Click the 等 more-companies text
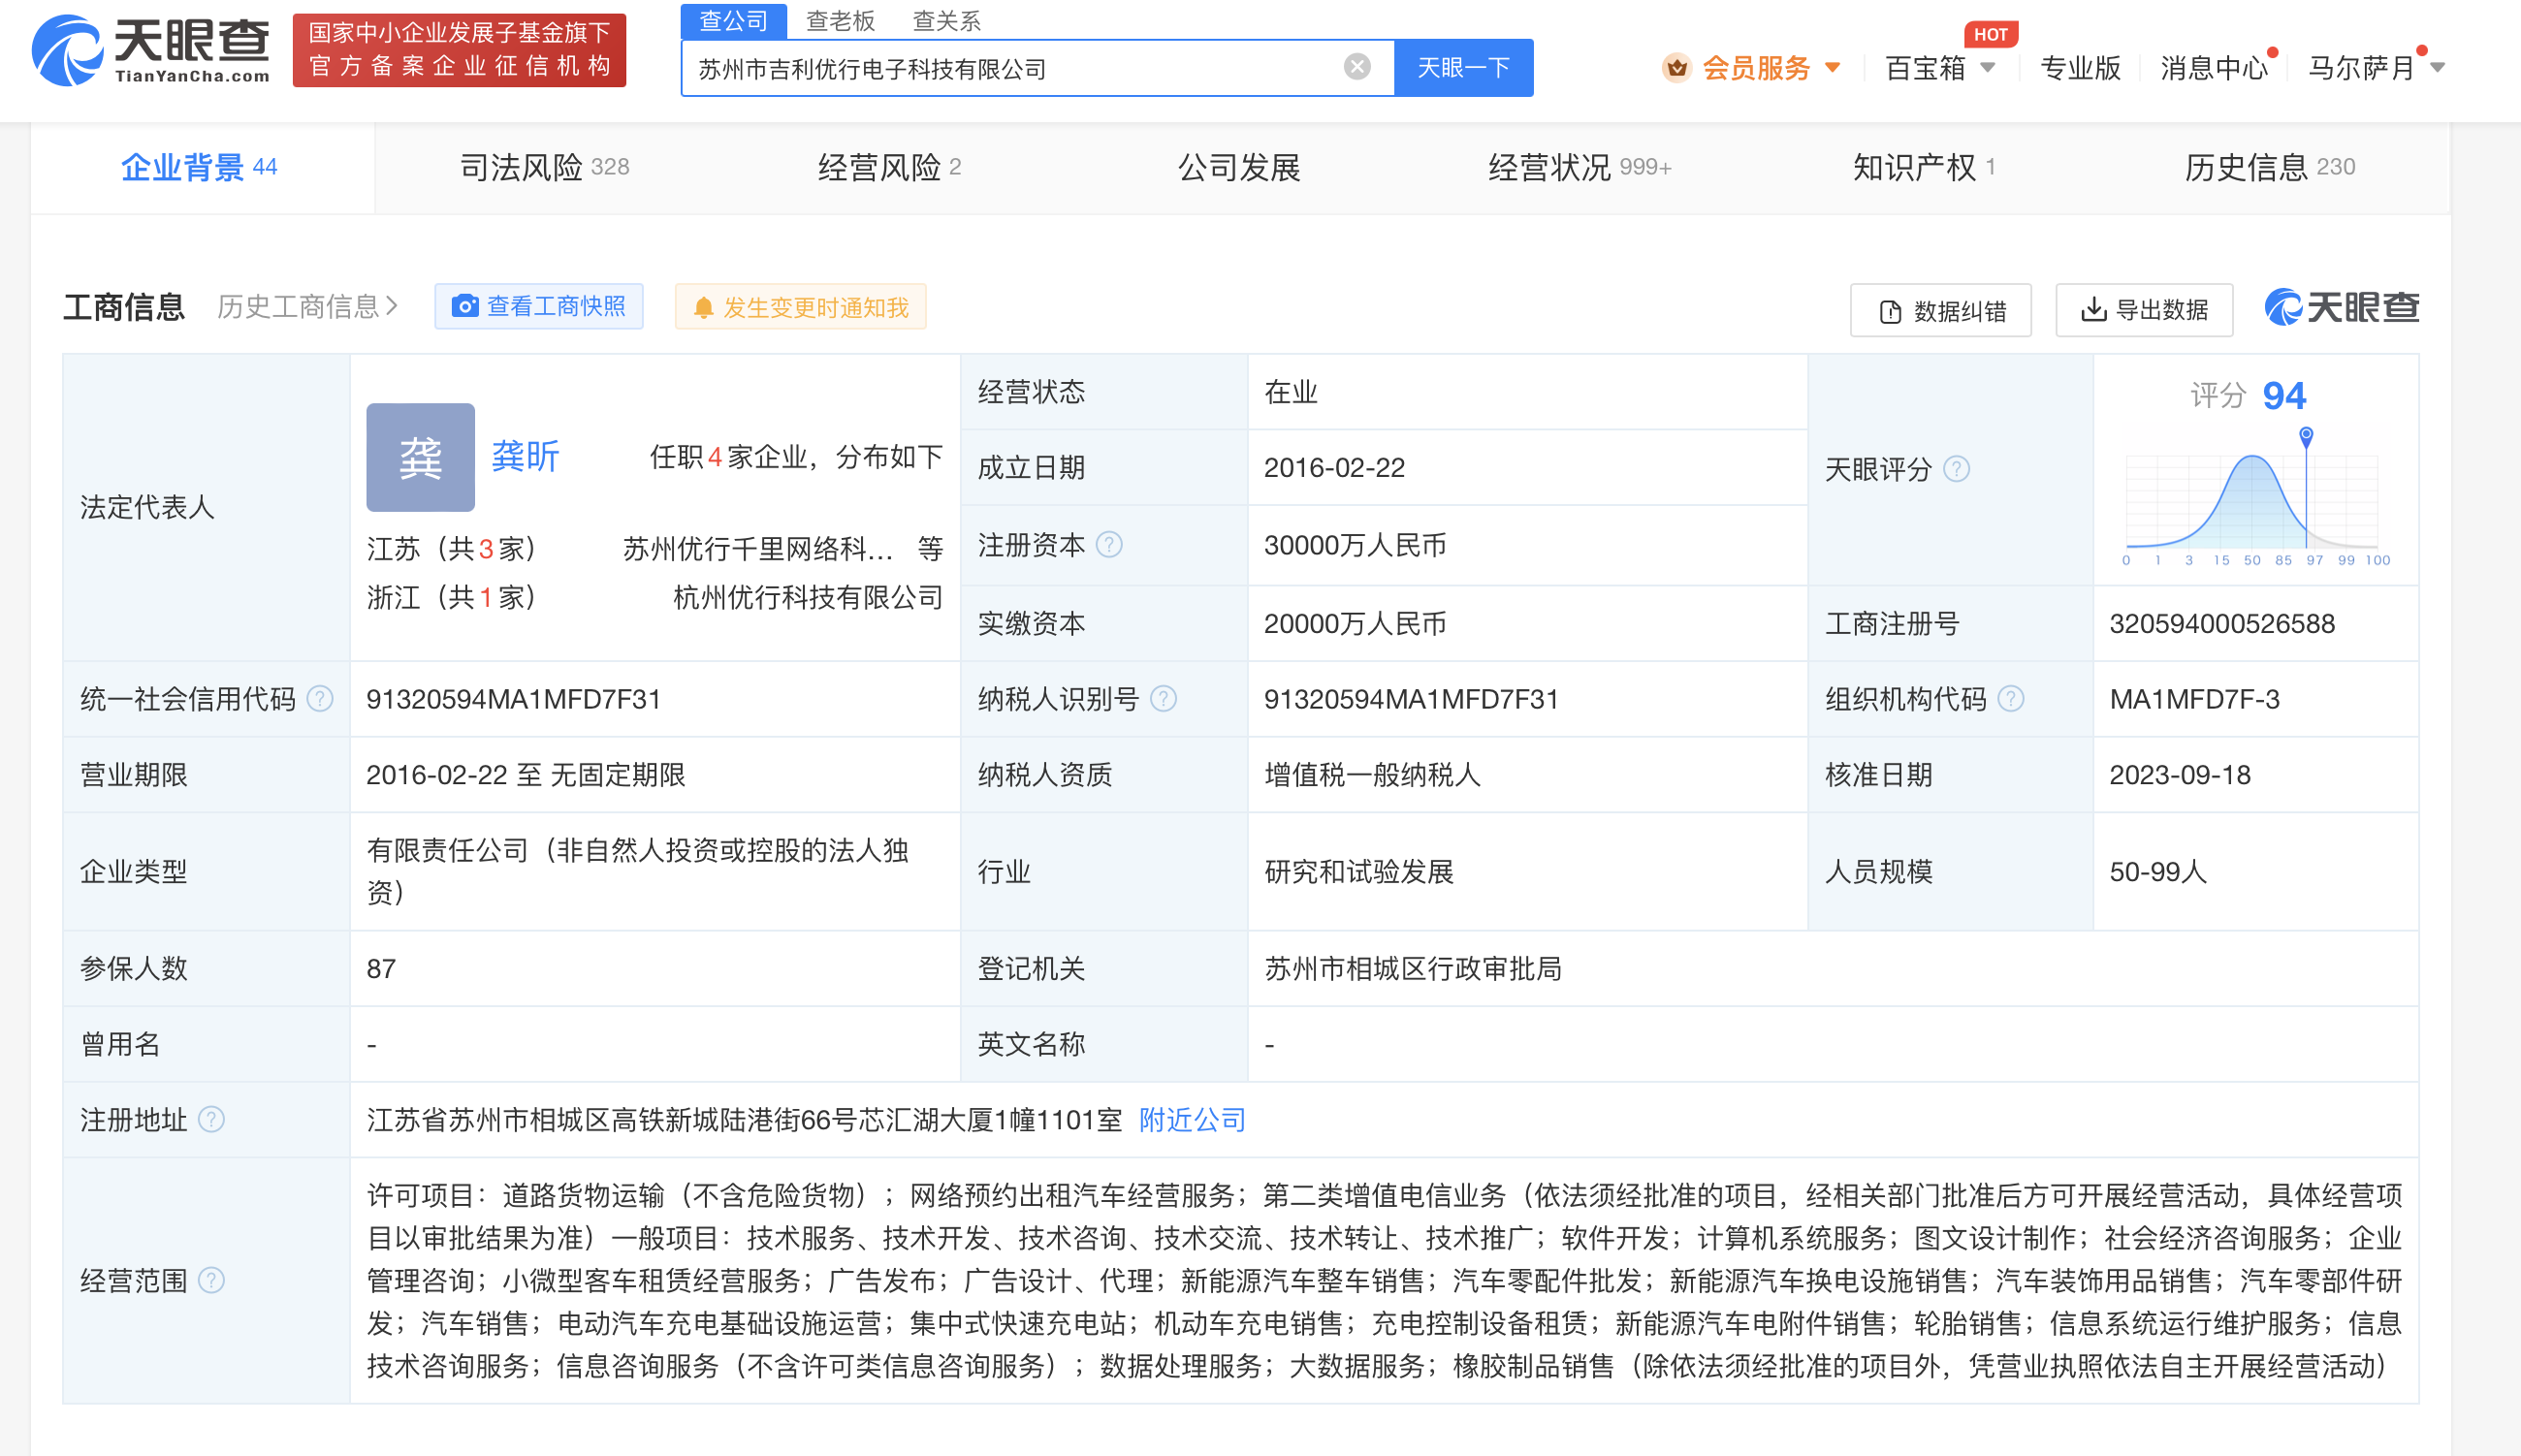 (x=930, y=548)
